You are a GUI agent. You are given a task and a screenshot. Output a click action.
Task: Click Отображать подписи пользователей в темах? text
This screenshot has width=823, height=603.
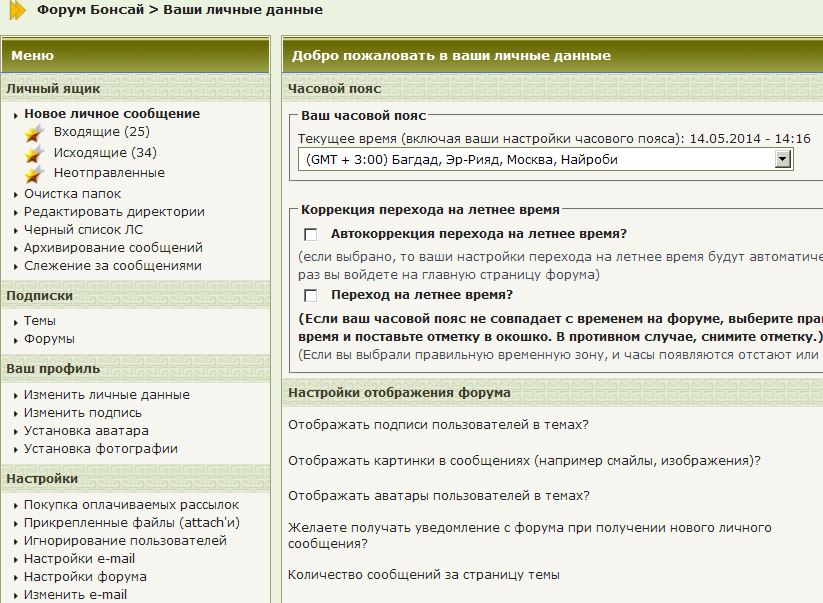pyautogui.click(x=438, y=425)
